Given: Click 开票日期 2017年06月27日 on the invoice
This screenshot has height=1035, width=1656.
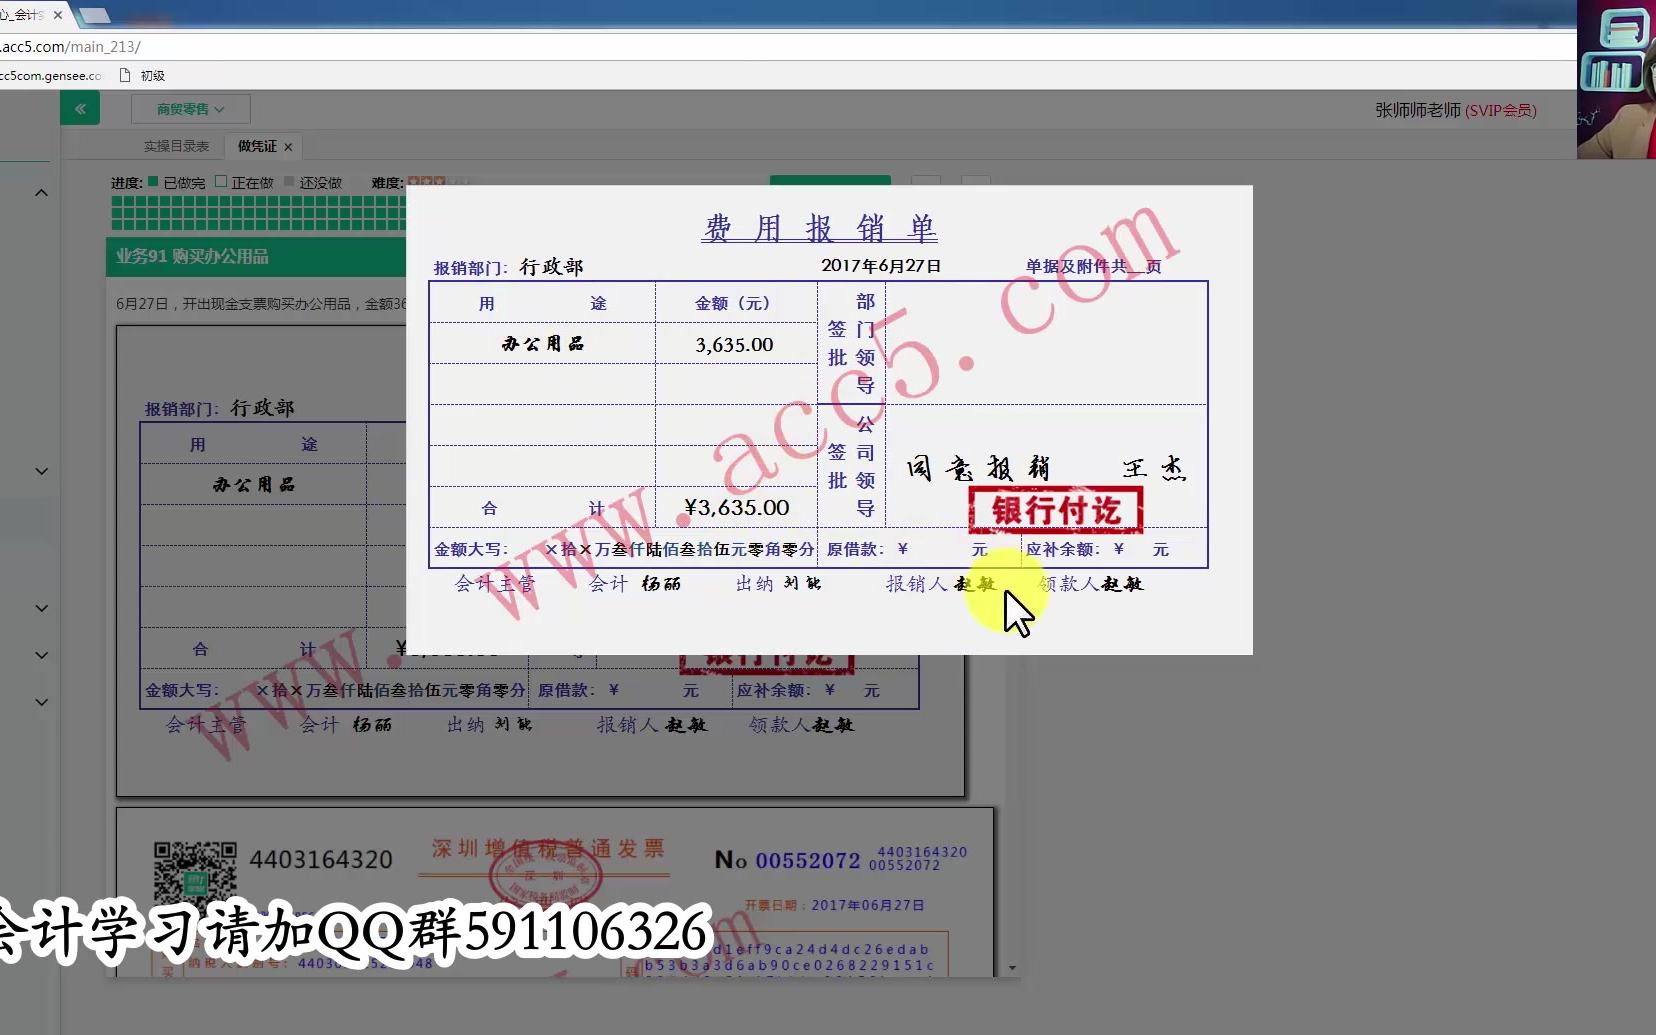Looking at the screenshot, I should point(834,905).
